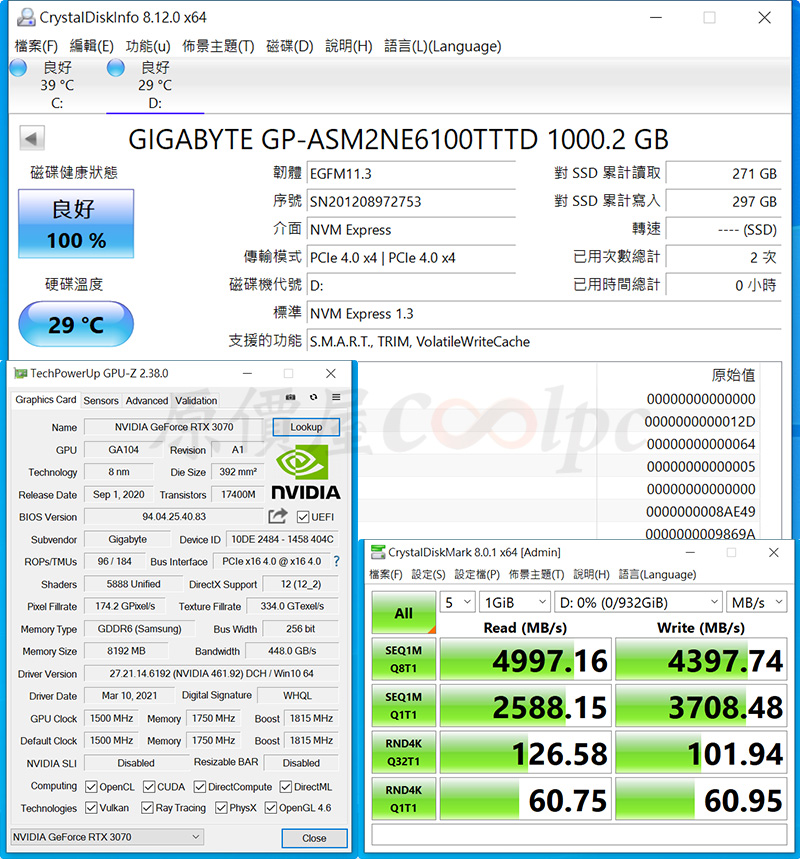Open the 說明(H) menu in CrystalDiskInfo
This screenshot has height=859, width=800.
[x=348, y=46]
